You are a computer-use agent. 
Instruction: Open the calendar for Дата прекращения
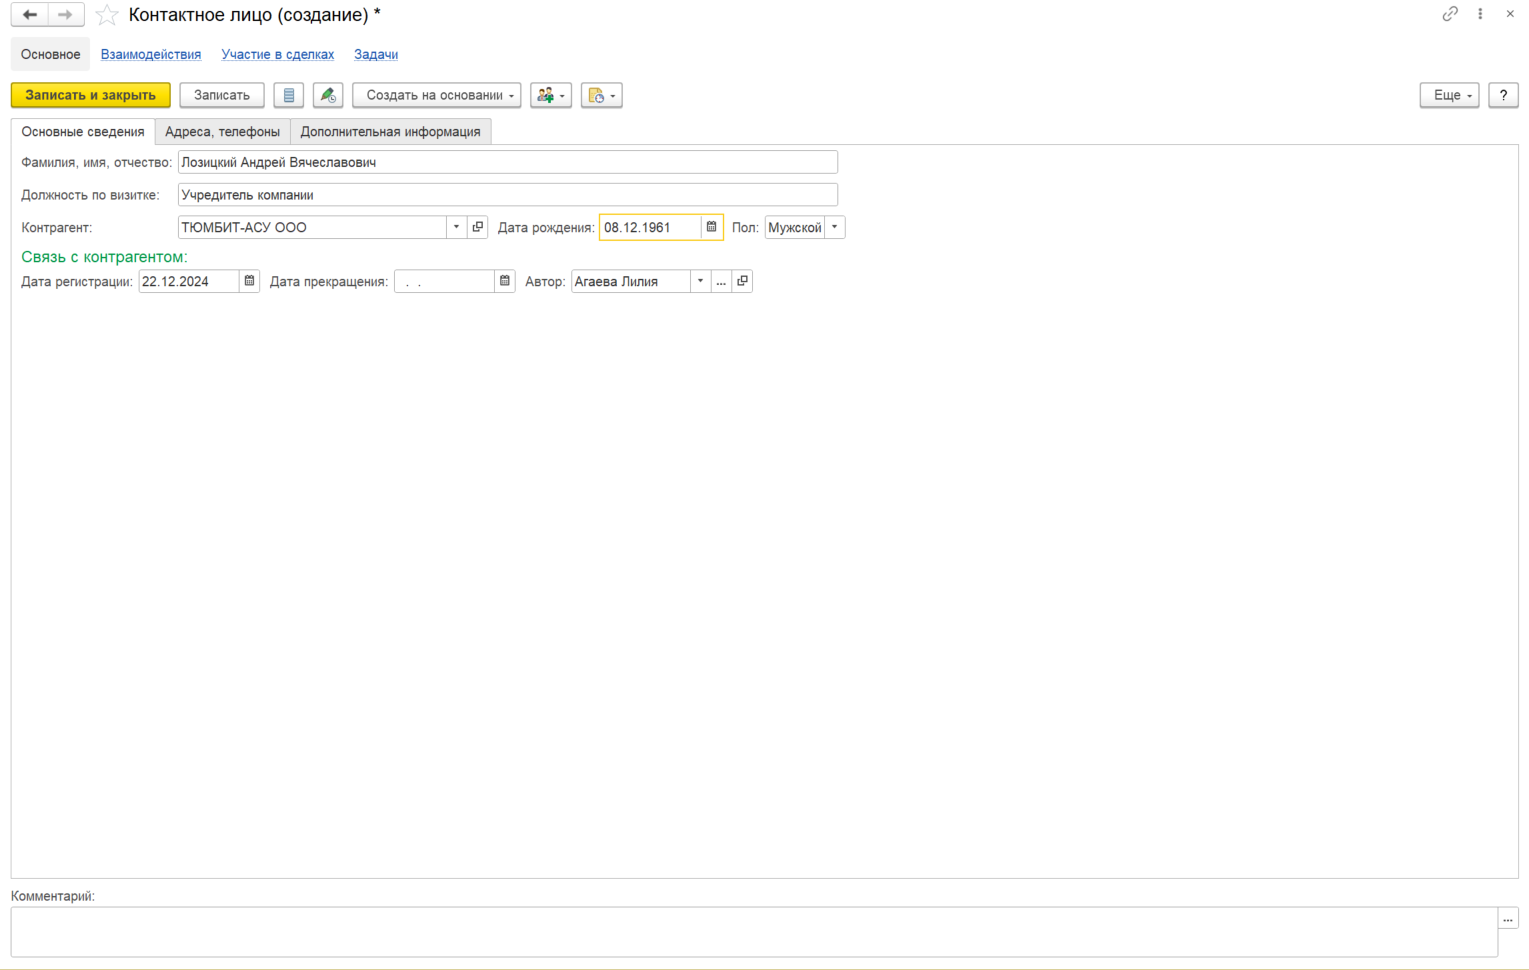tap(505, 281)
